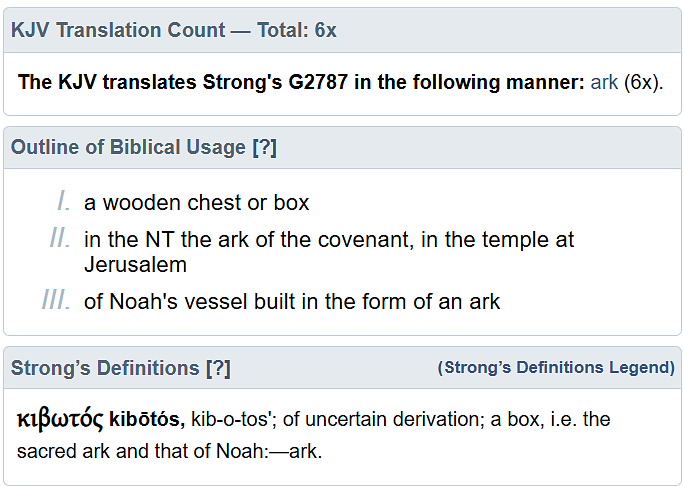Viewport: 684px width, 486px height.
Task: Click the Strong's Definitions section heading
Action: (105, 368)
